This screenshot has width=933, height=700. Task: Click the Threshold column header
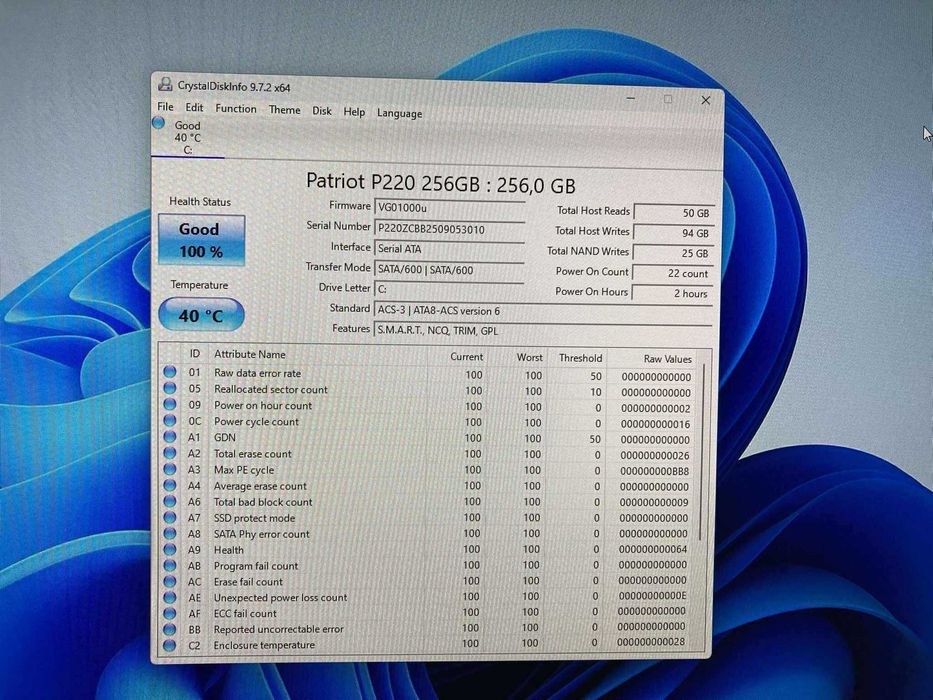580,358
